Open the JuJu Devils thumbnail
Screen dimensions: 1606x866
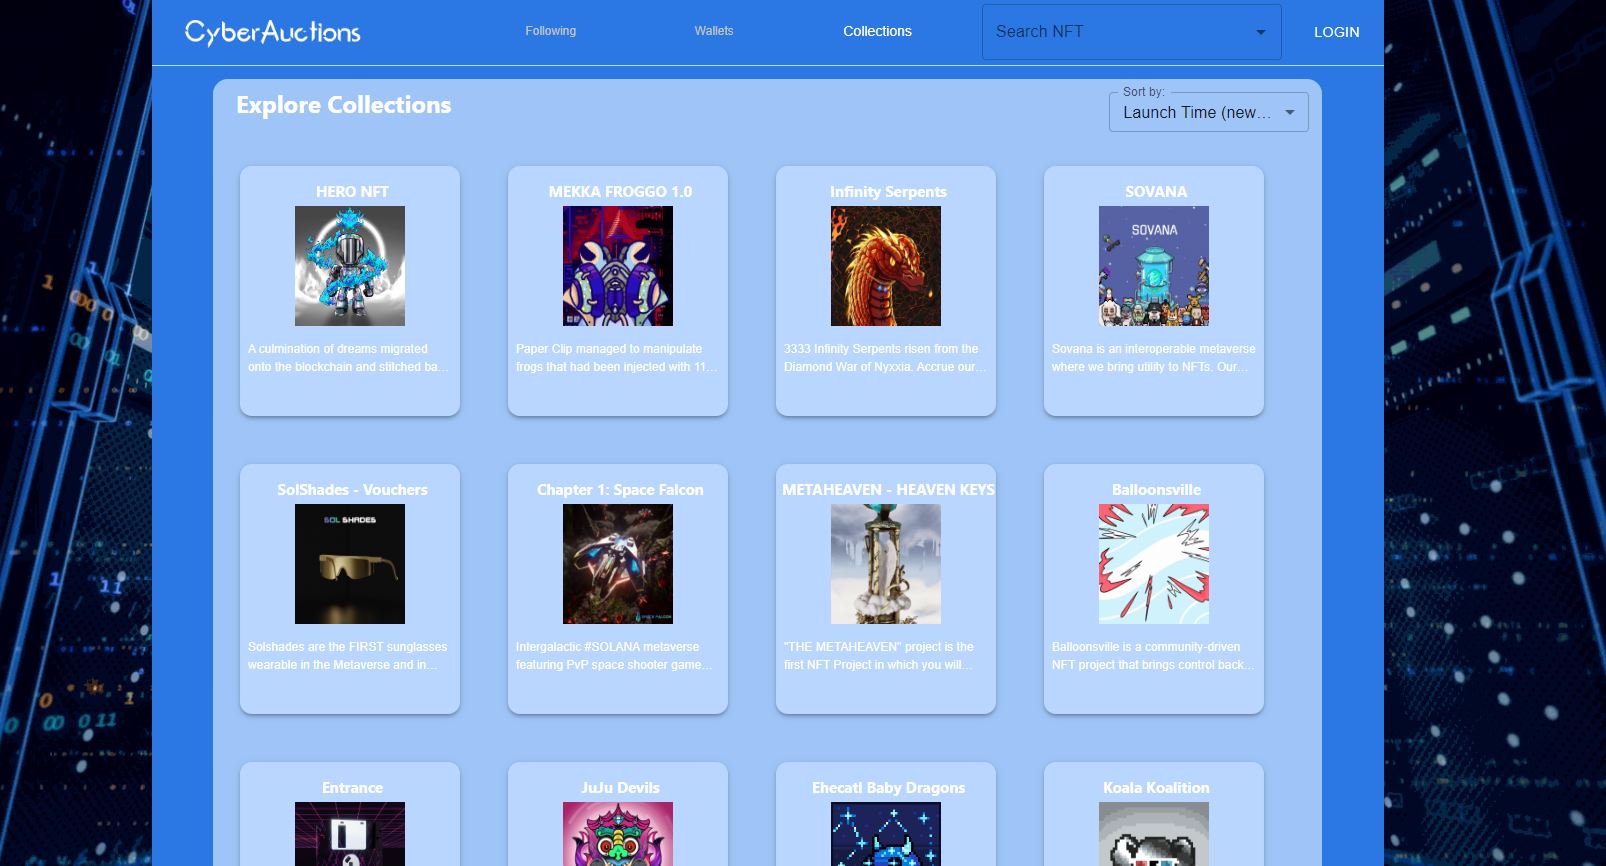pyautogui.click(x=618, y=834)
